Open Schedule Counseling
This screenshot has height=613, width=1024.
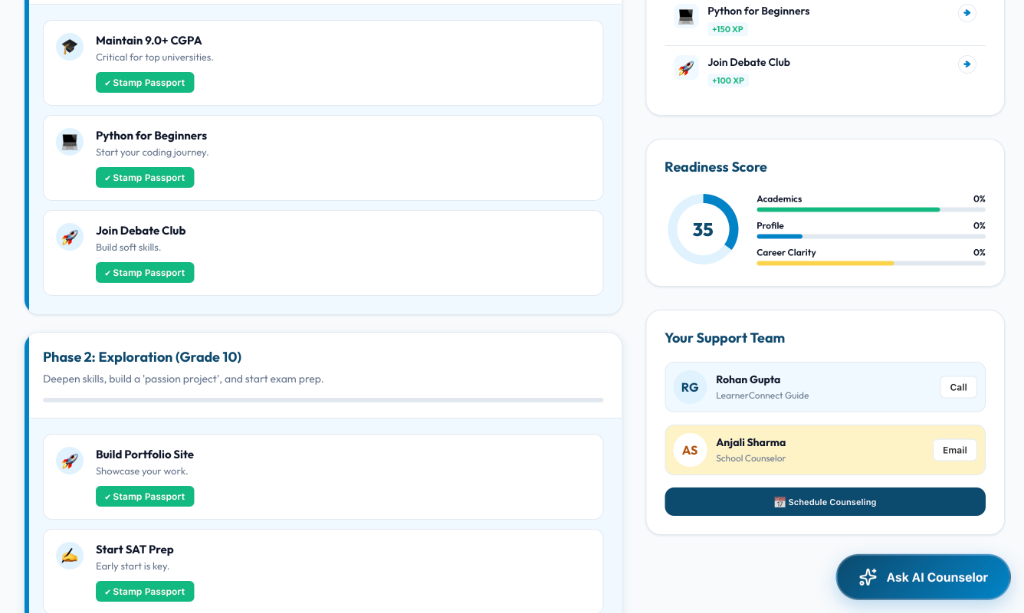[825, 502]
